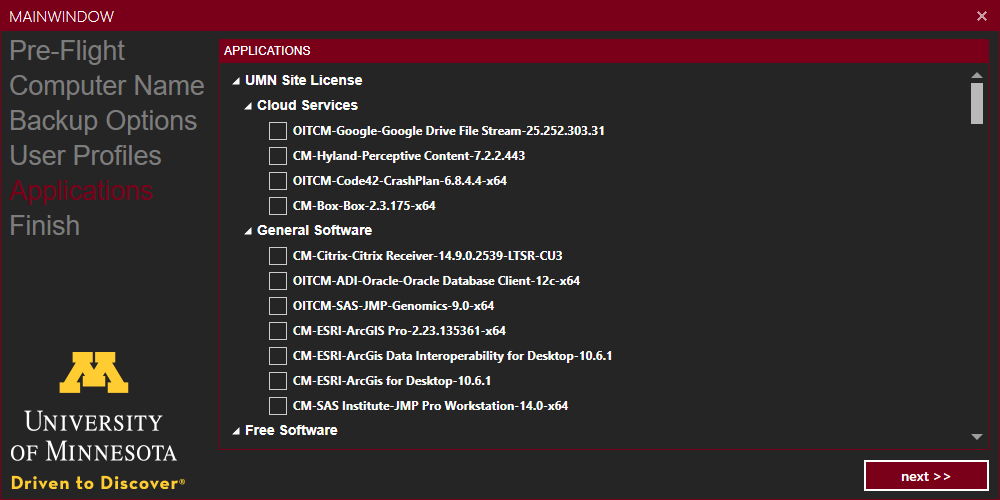
Task: Click the applications list scrollbar thumb
Action: tap(976, 103)
